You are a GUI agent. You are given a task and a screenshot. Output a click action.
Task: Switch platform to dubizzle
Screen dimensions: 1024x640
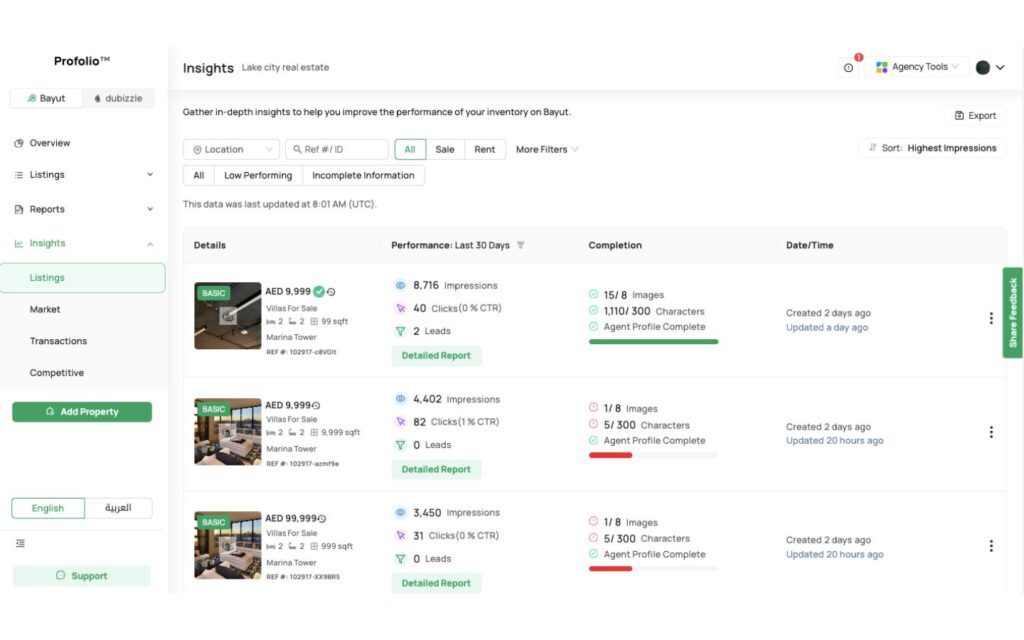coord(118,98)
